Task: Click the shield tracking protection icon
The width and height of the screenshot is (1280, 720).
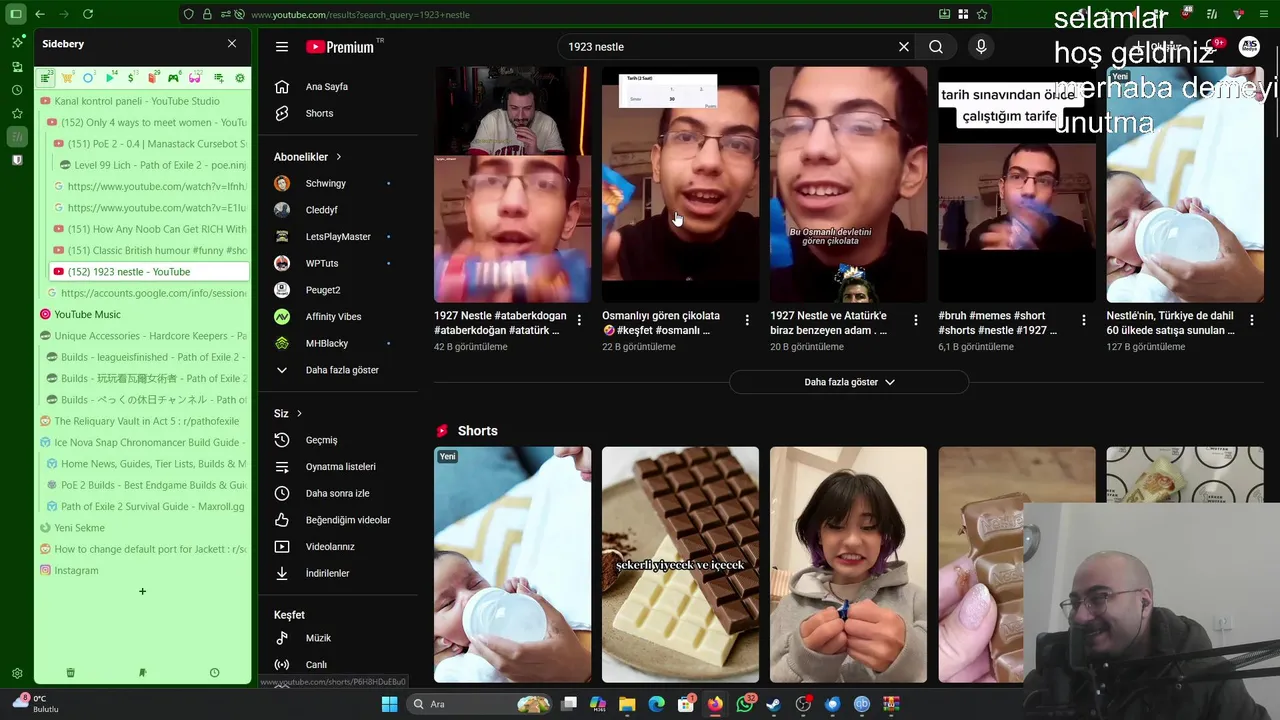Action: (189, 14)
